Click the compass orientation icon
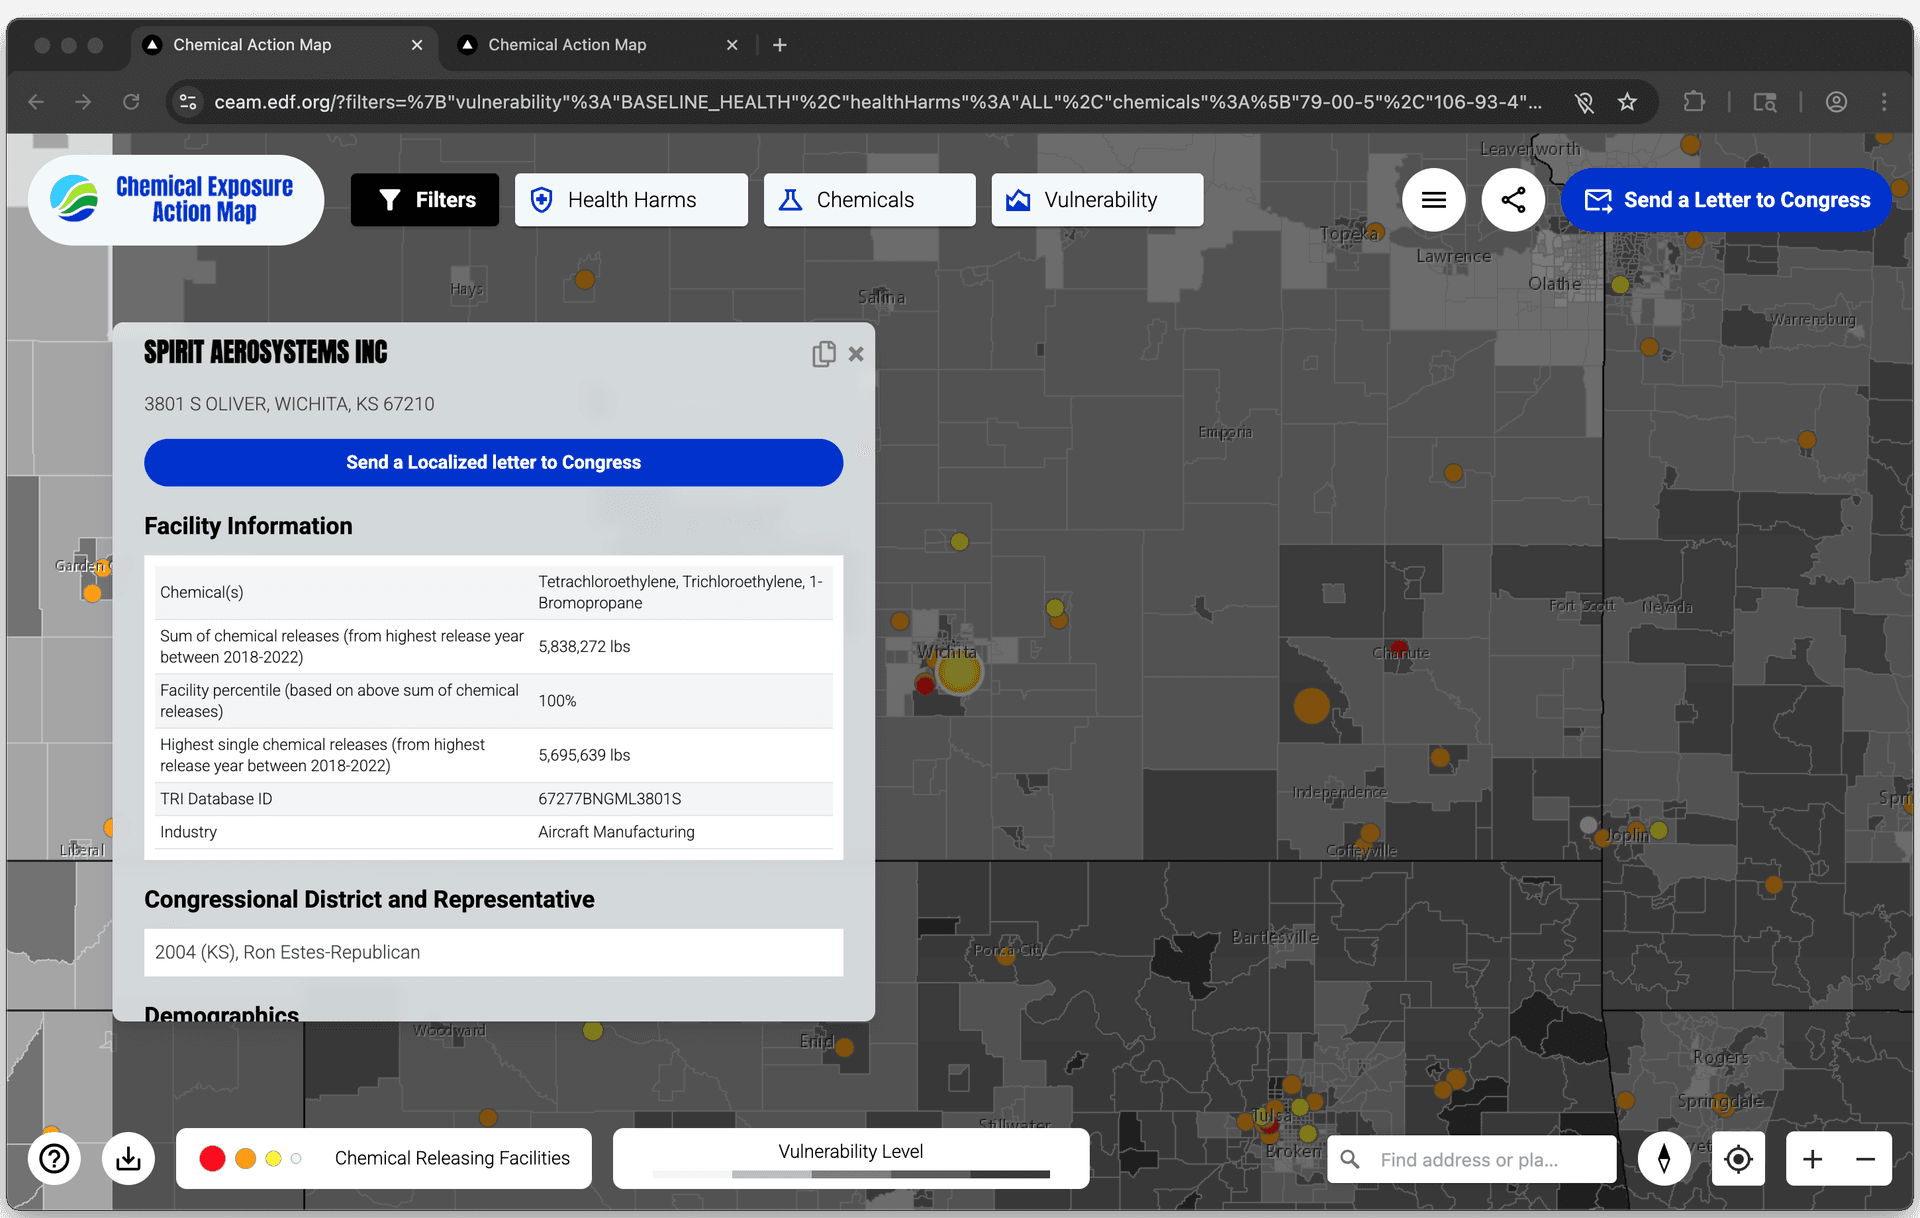Screen dimensions: 1920x1218 pos(1663,1158)
